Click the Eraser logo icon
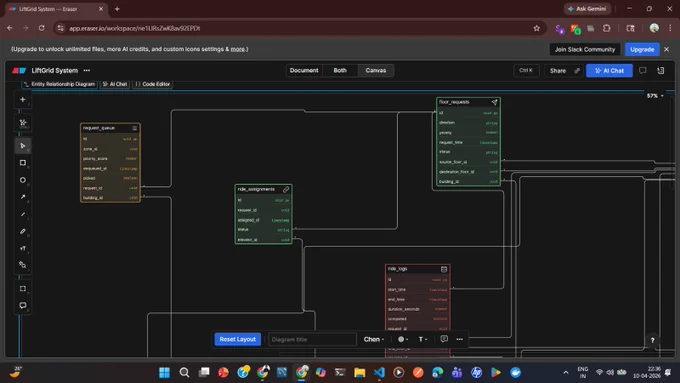 [x=19, y=70]
